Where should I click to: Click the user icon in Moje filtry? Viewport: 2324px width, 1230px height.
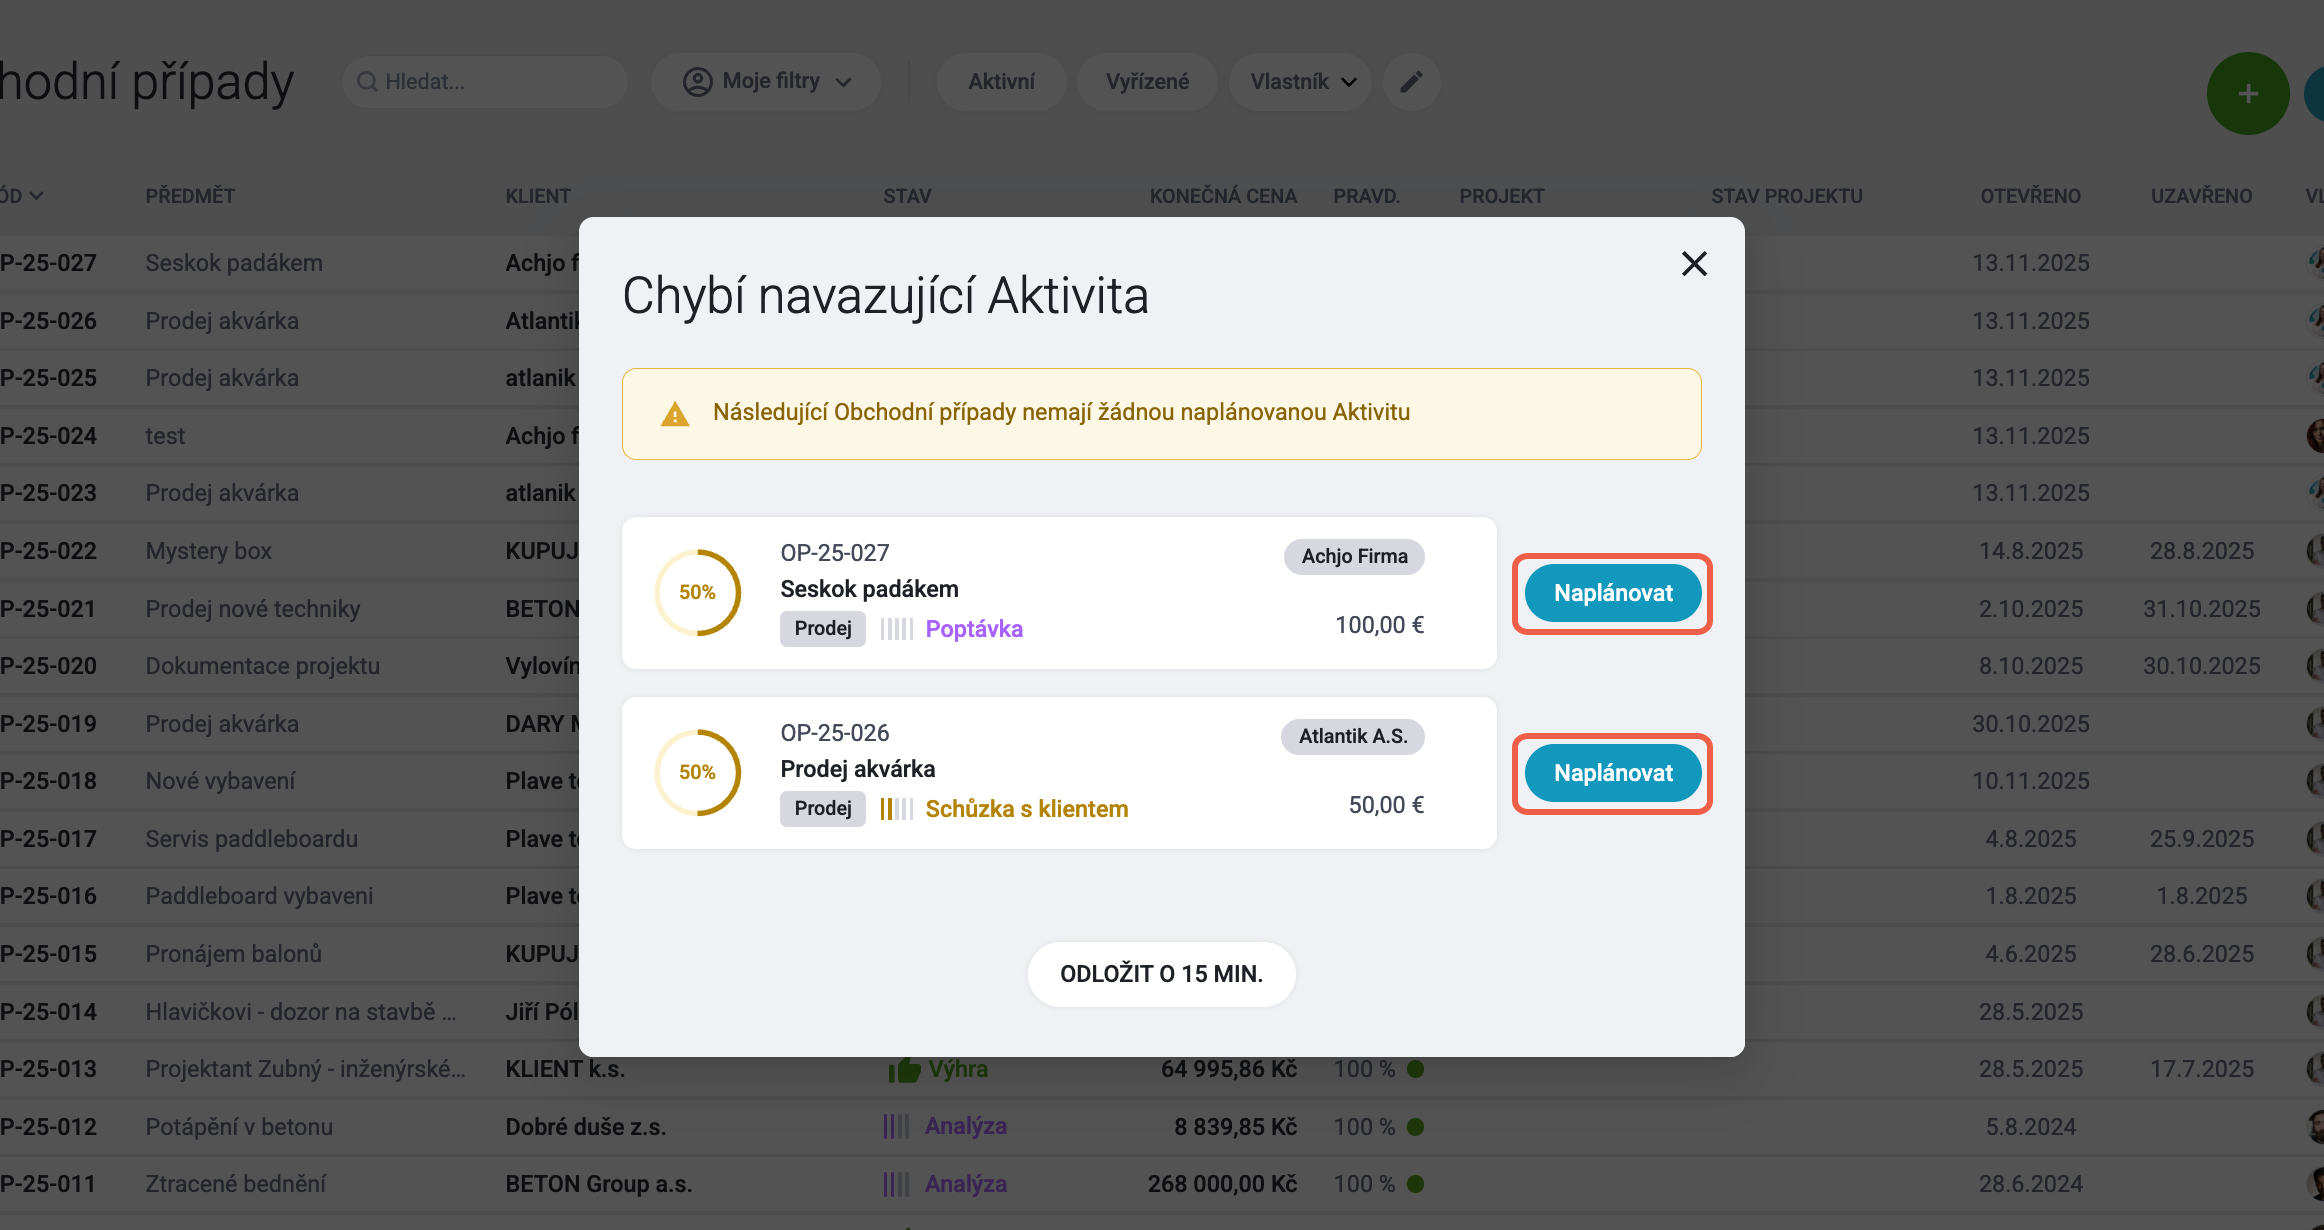pos(697,82)
